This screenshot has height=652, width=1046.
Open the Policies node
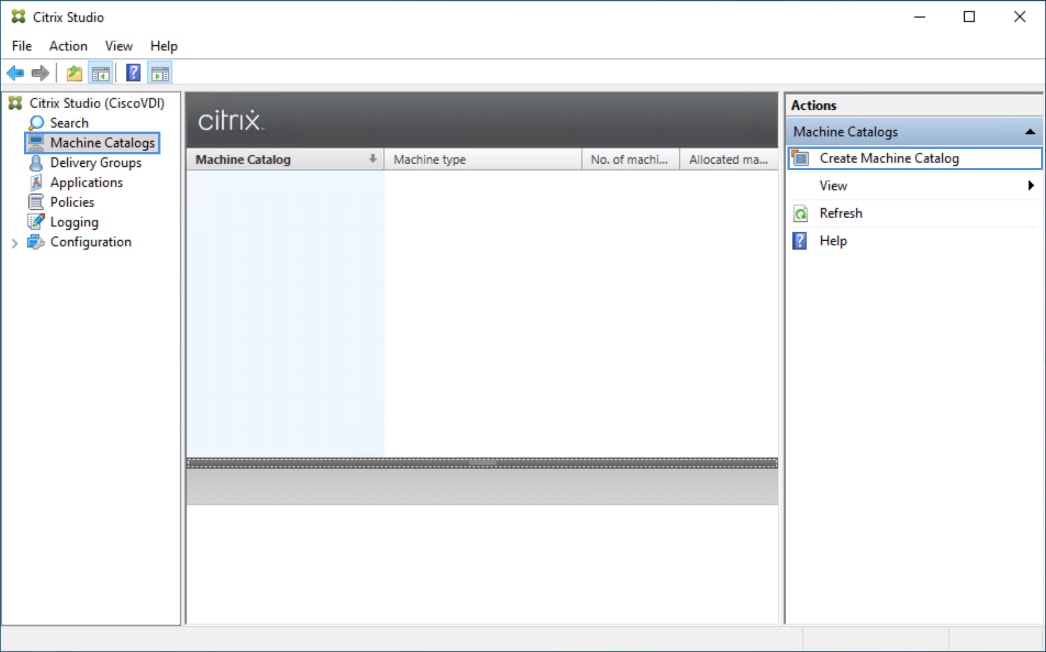coord(72,202)
